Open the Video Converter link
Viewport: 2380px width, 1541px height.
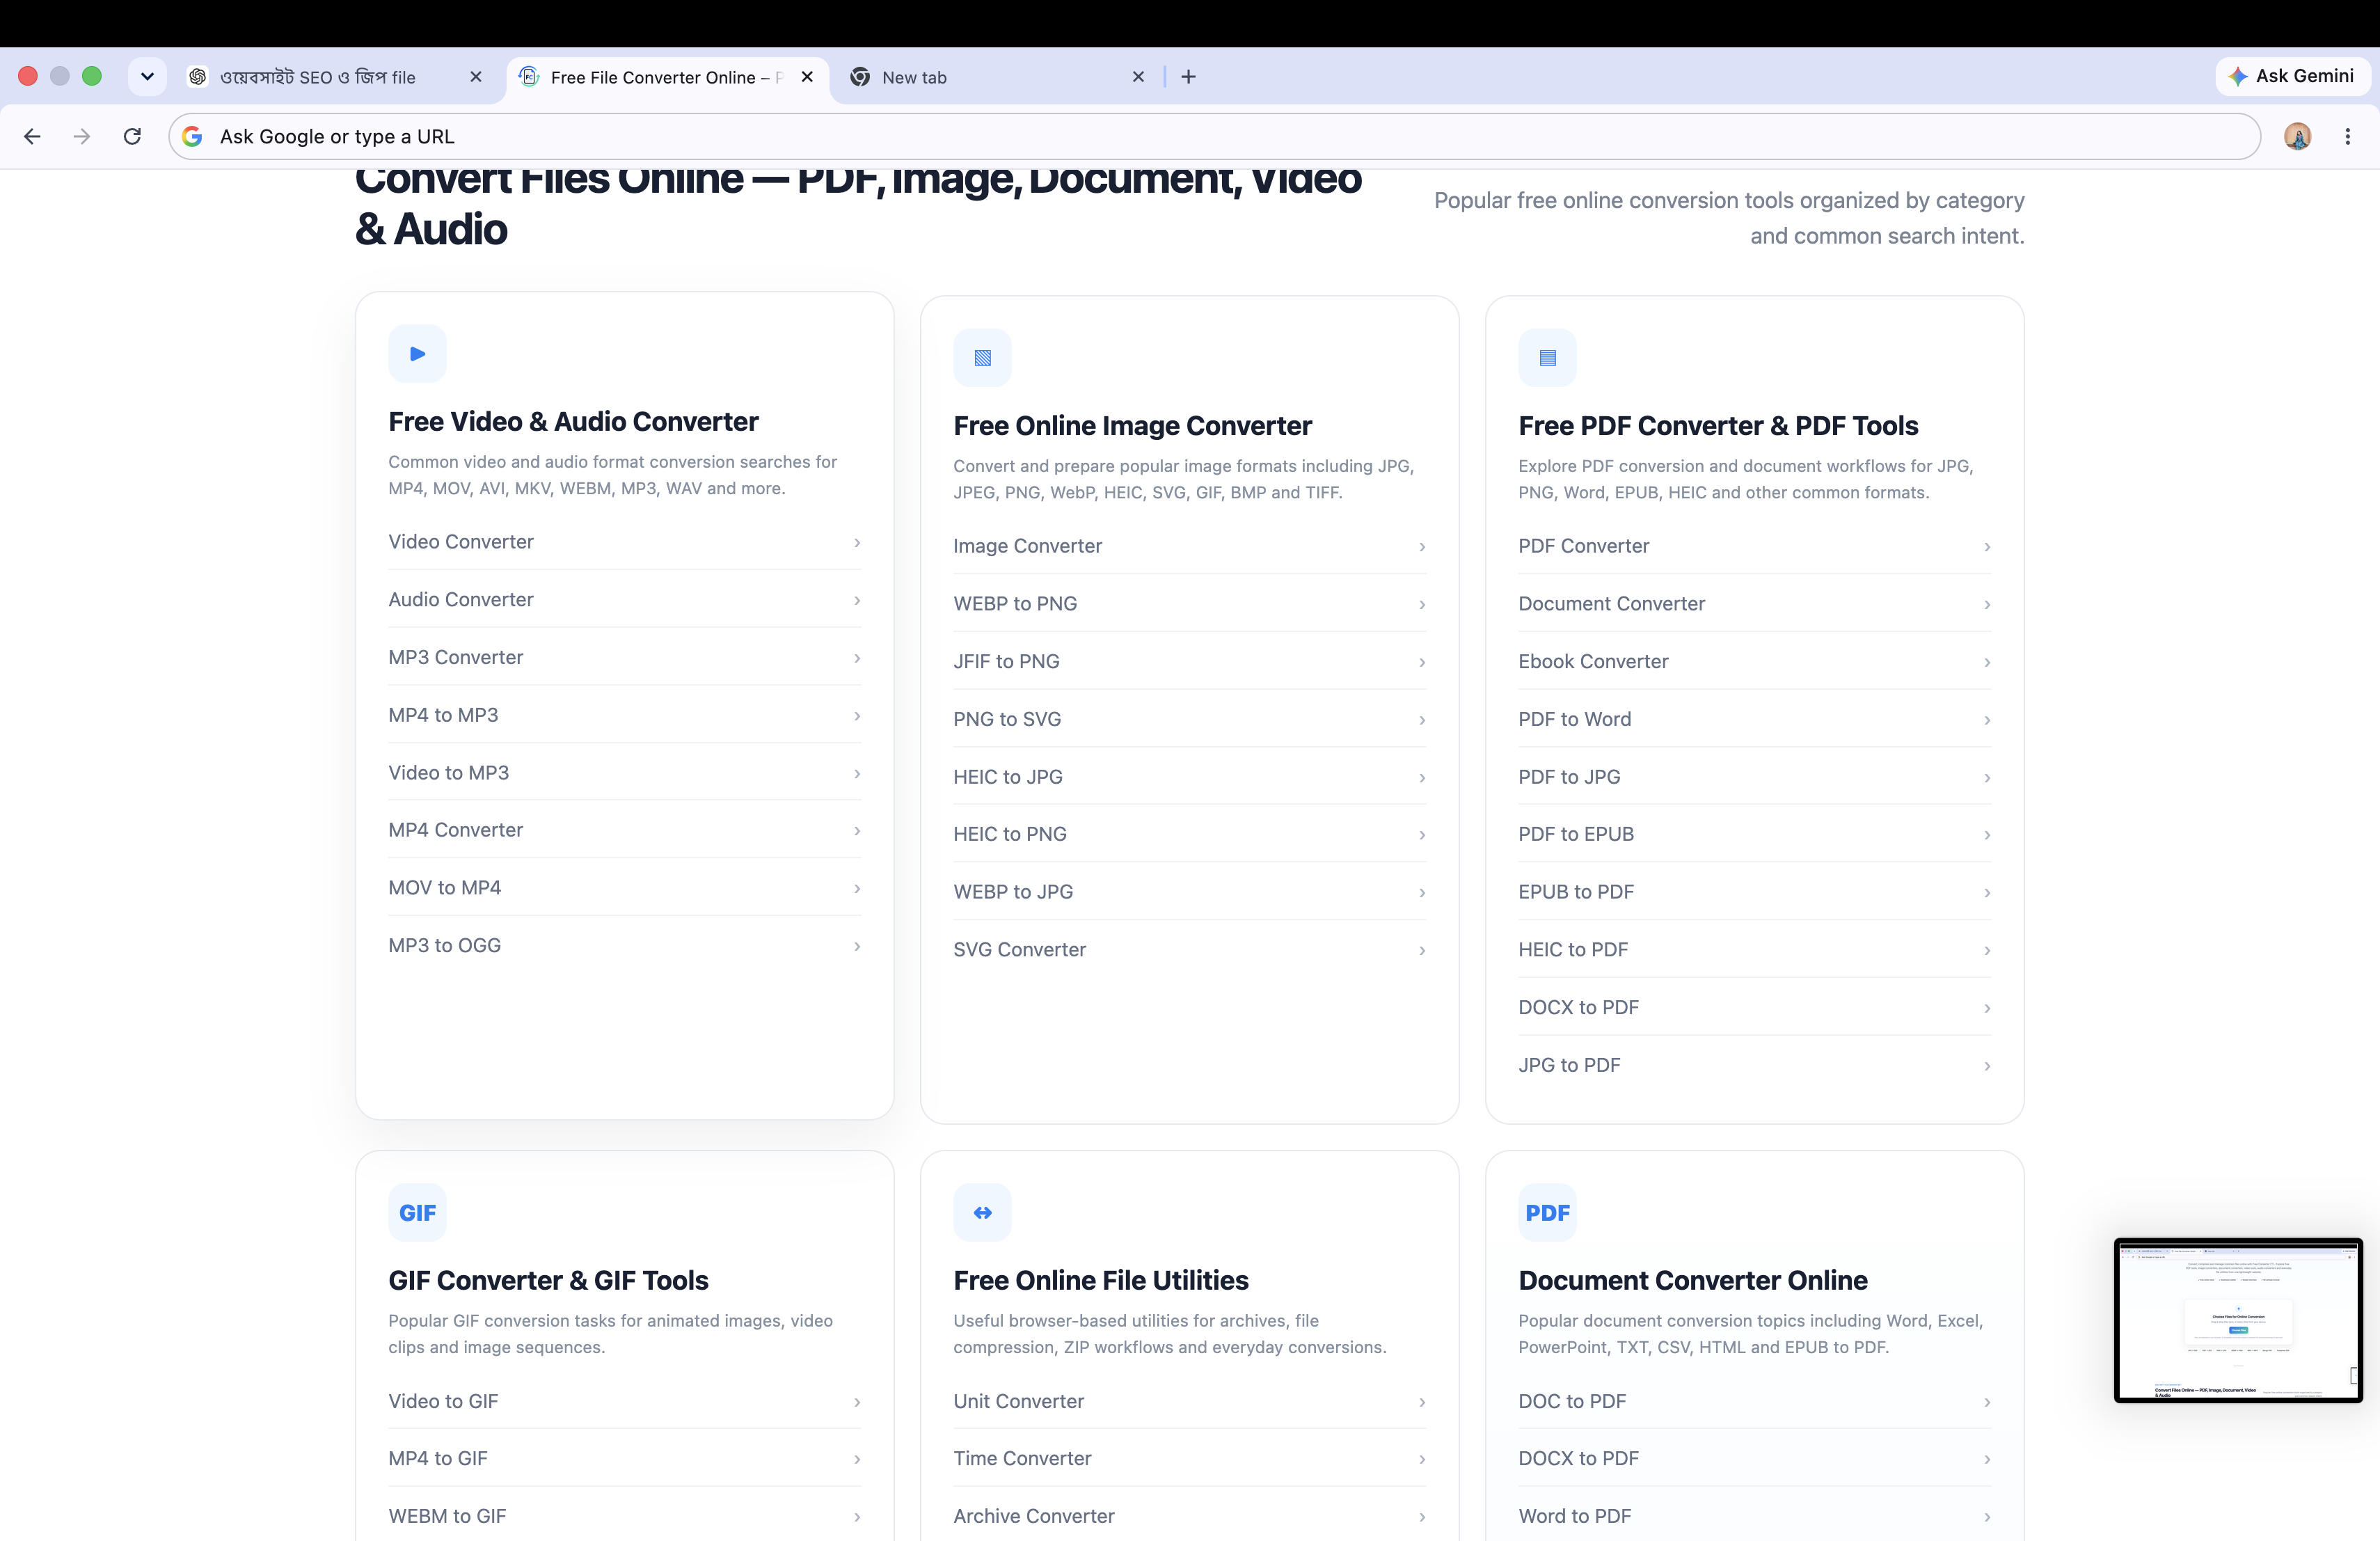click(x=624, y=542)
